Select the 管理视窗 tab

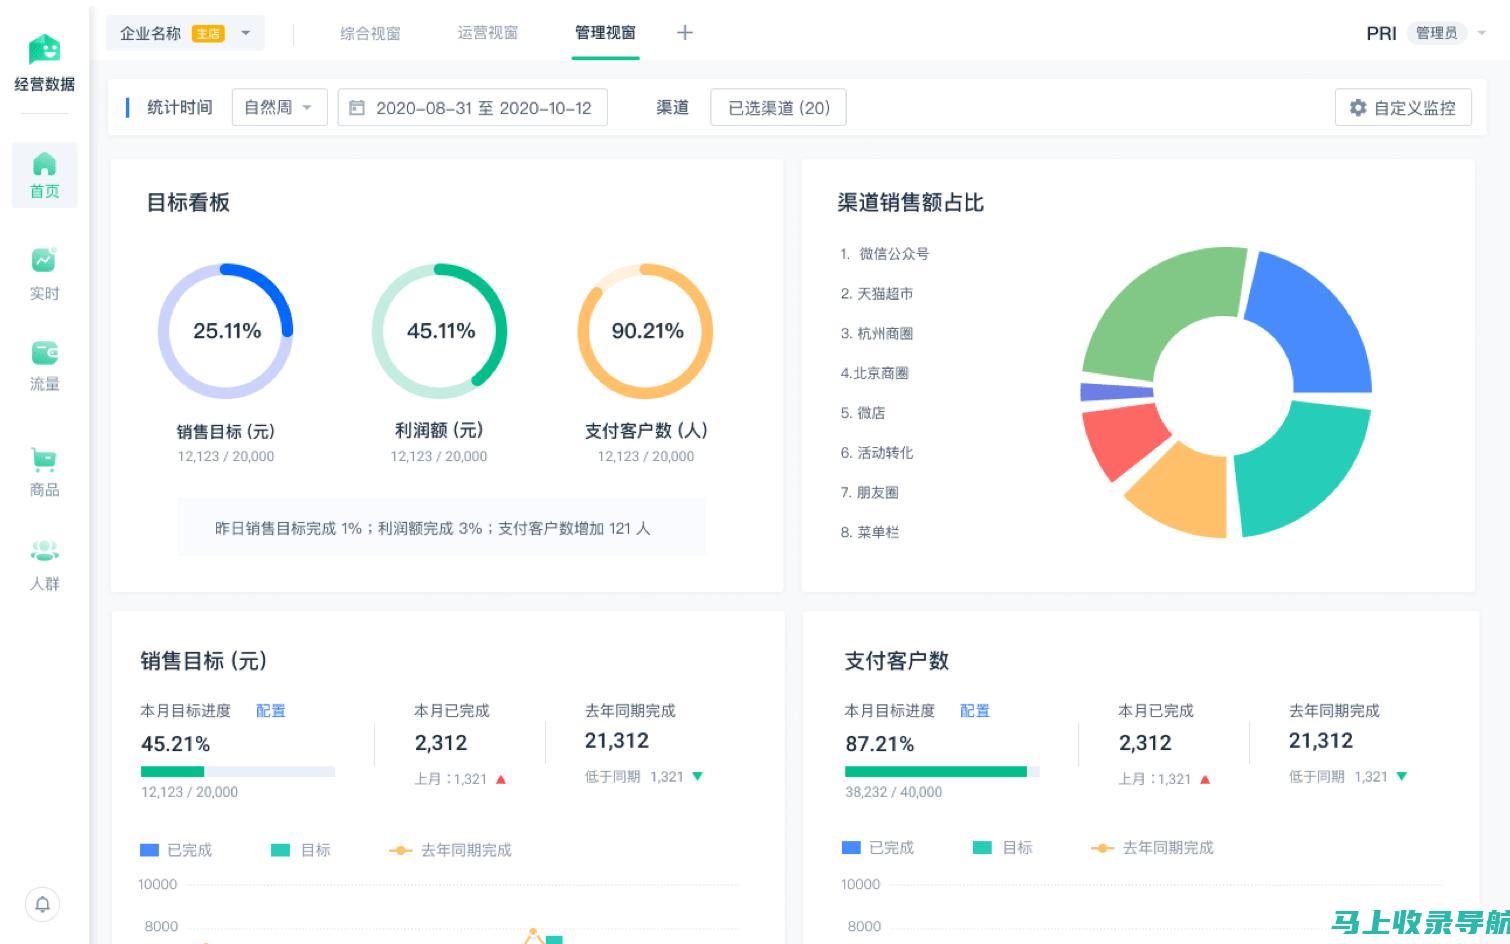tap(605, 33)
